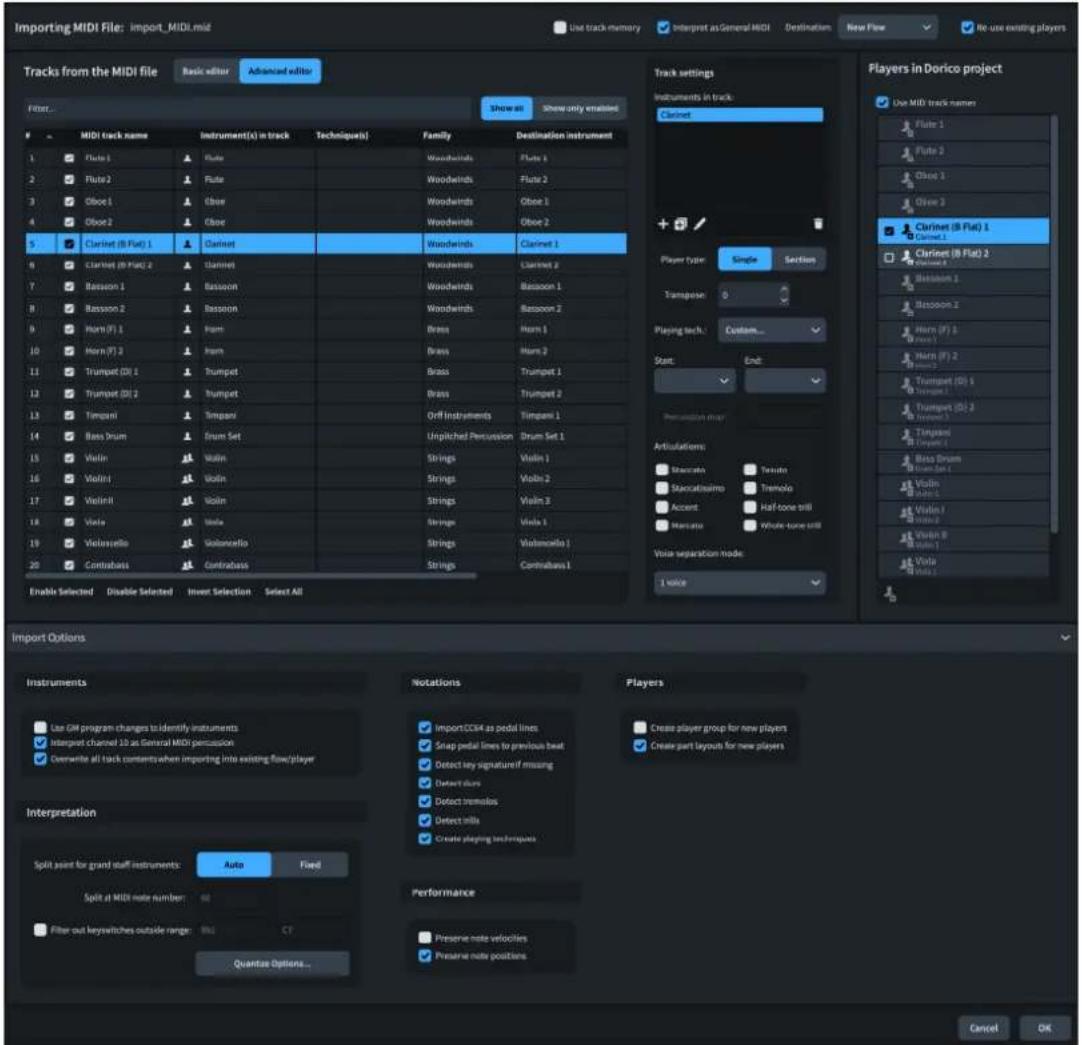Screen dimensions: 1082x1045
Task: Click section icon in Contrabass track row
Action: tap(188, 565)
